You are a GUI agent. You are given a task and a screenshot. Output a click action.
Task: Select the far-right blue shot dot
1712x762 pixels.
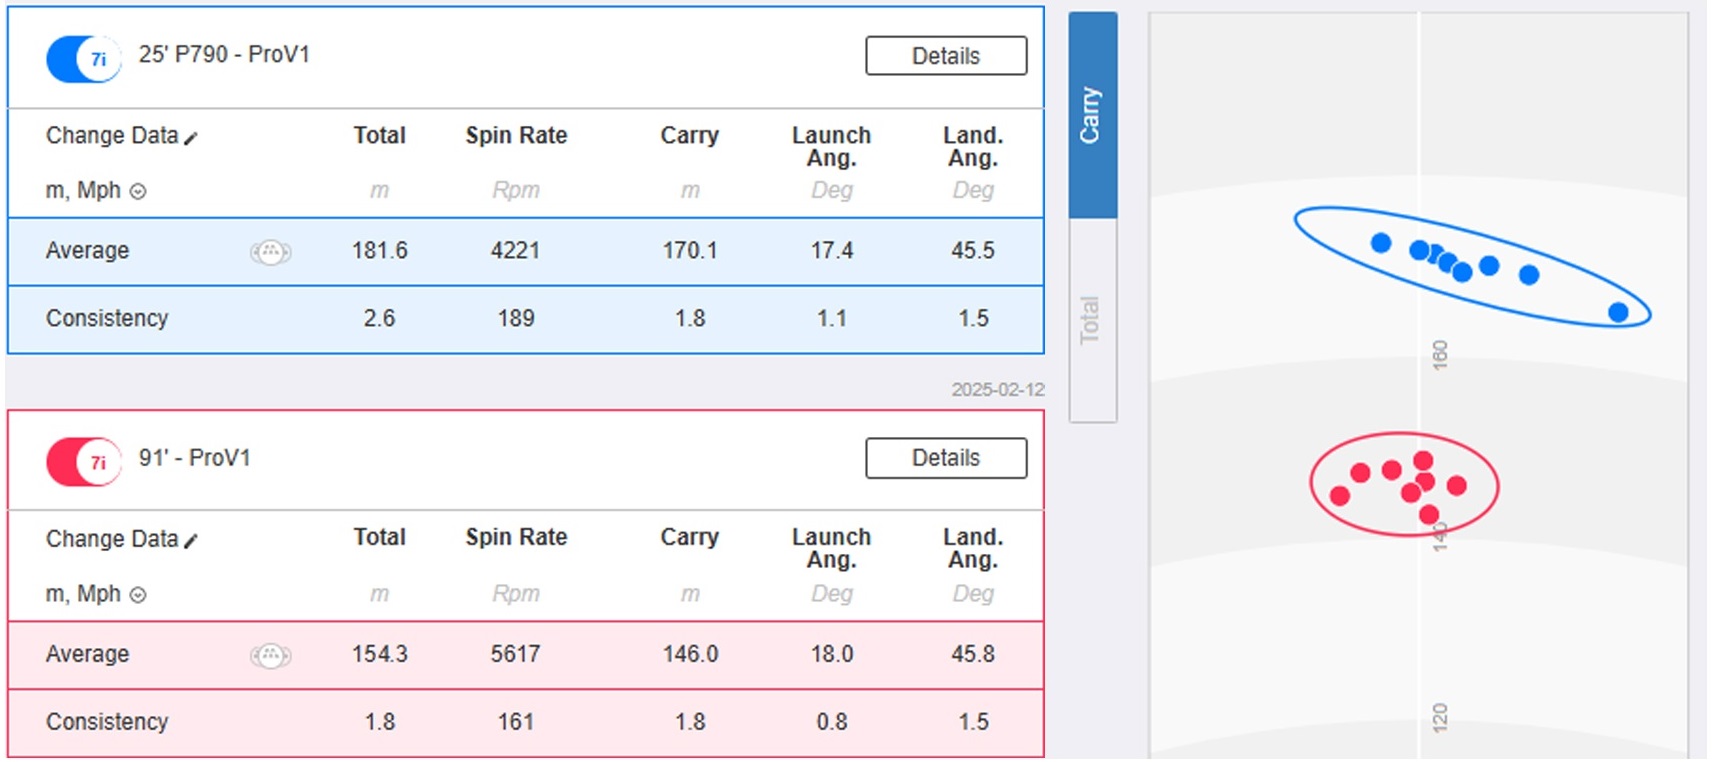pyautogui.click(x=1618, y=313)
